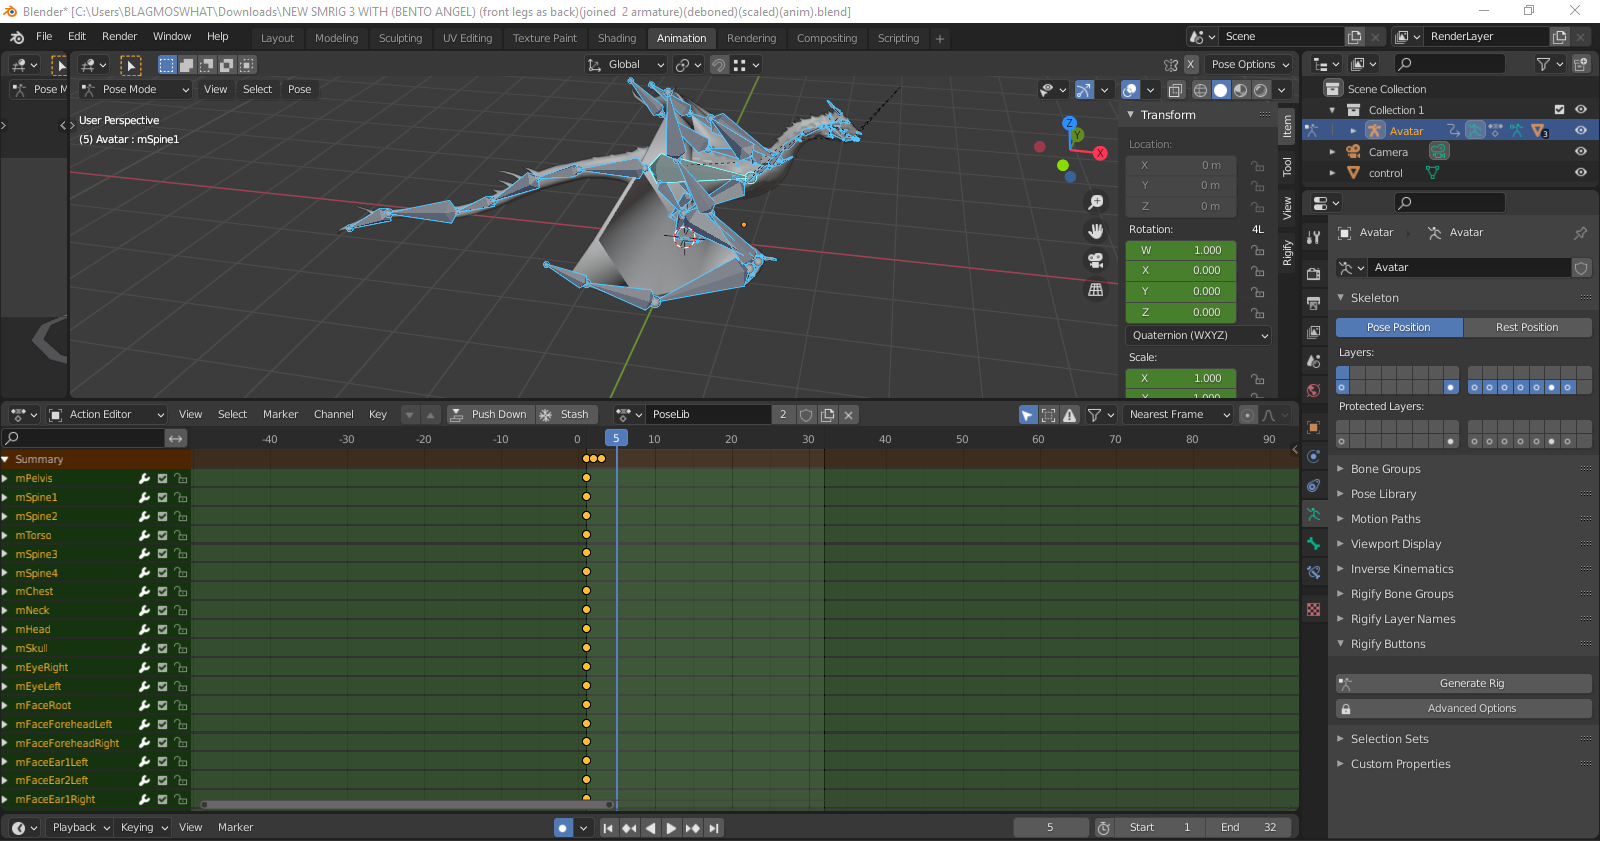The height and width of the screenshot is (841, 1600).
Task: Jump to timeline start frame
Action: [608, 828]
